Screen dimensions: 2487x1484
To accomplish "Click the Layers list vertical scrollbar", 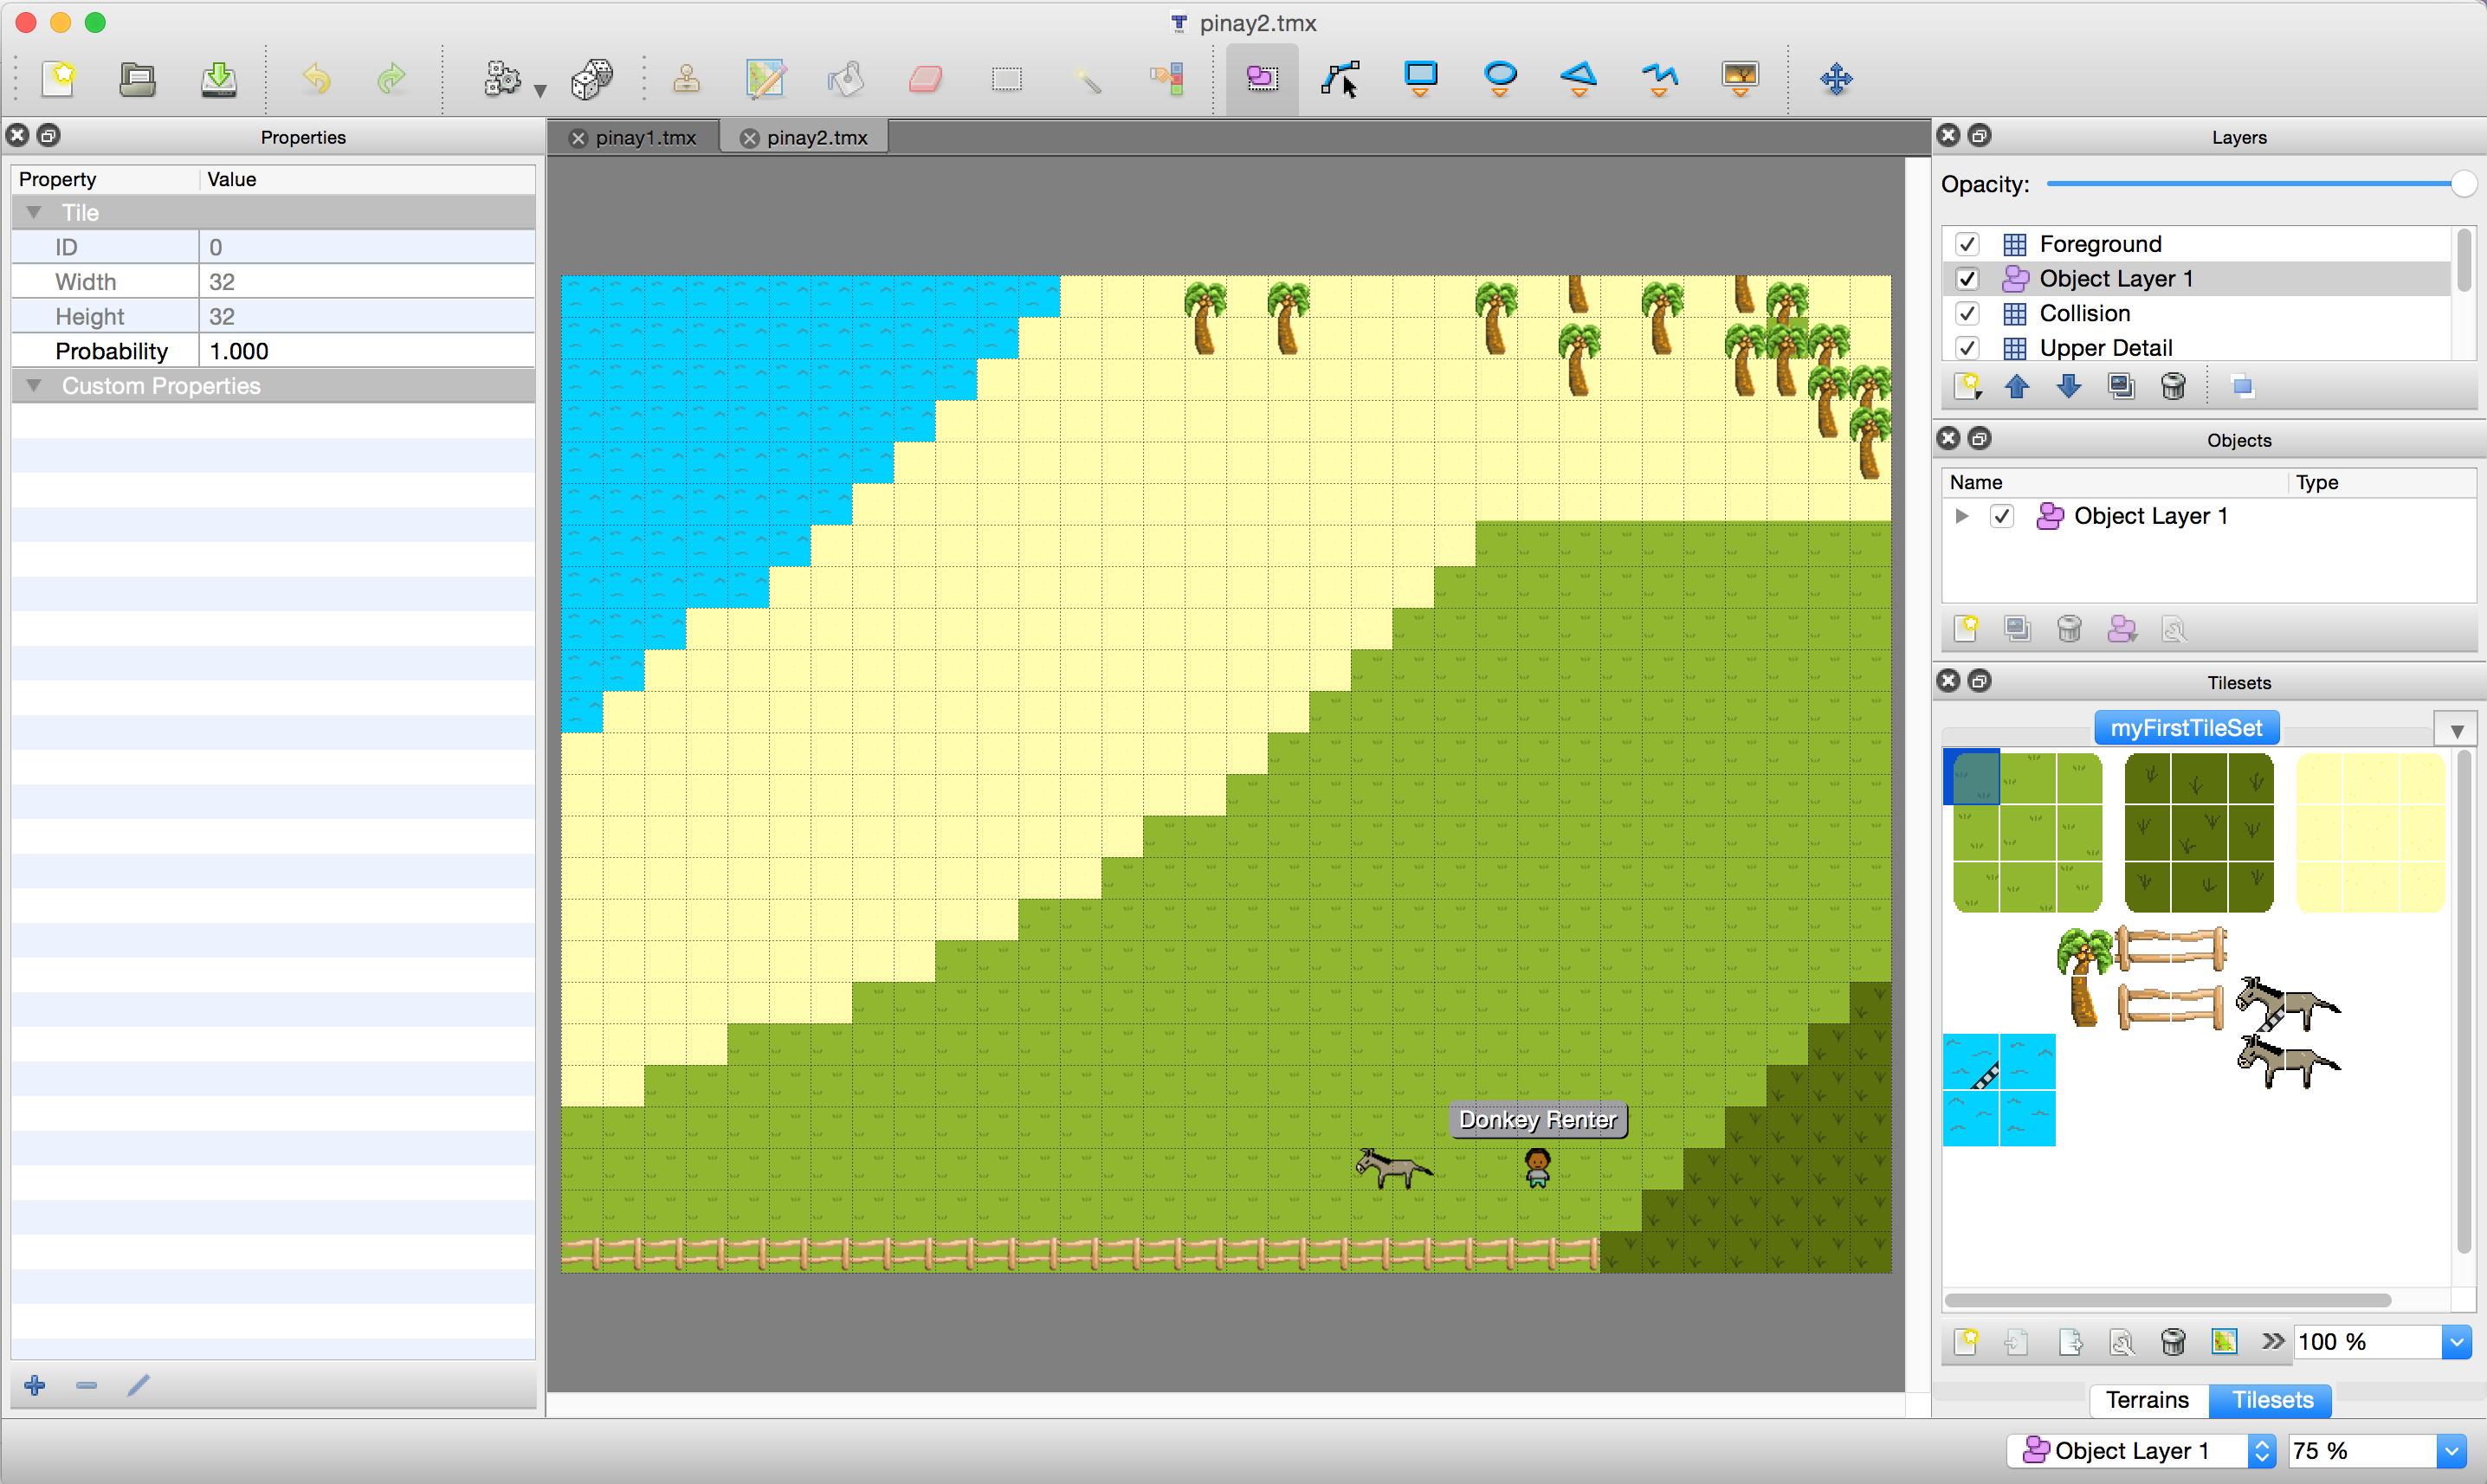I will (2464, 261).
